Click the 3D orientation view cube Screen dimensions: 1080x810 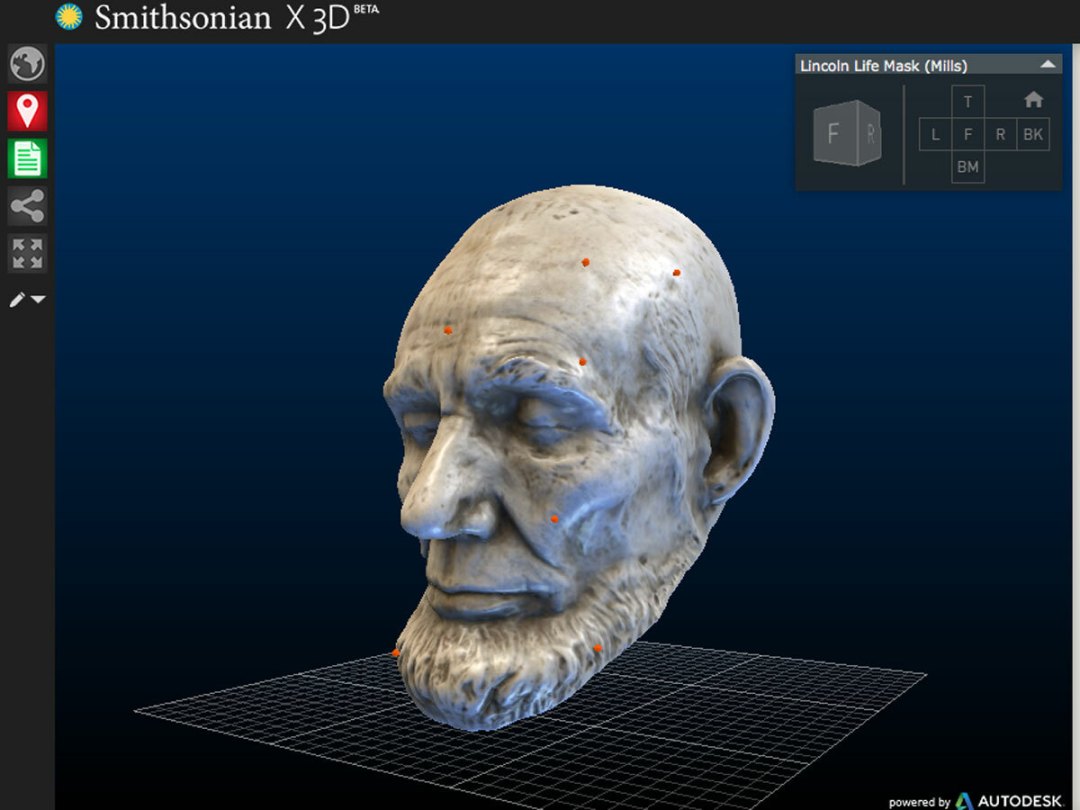click(847, 133)
